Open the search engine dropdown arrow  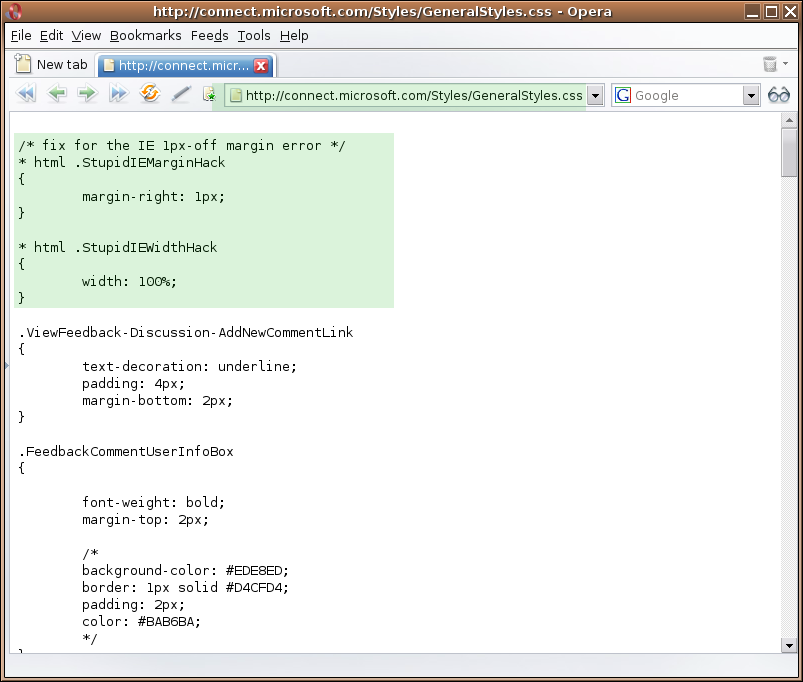[x=752, y=95]
